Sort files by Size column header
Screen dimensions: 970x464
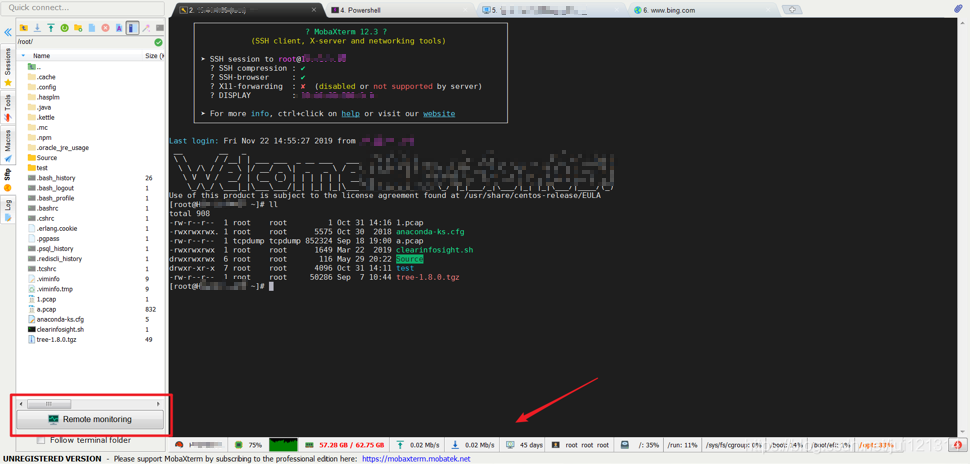(154, 56)
